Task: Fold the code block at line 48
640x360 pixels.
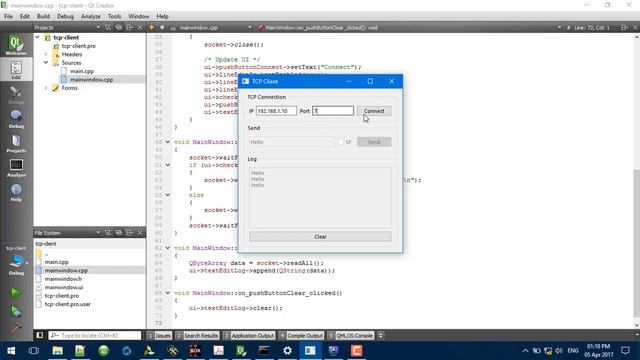Action: pos(168,142)
